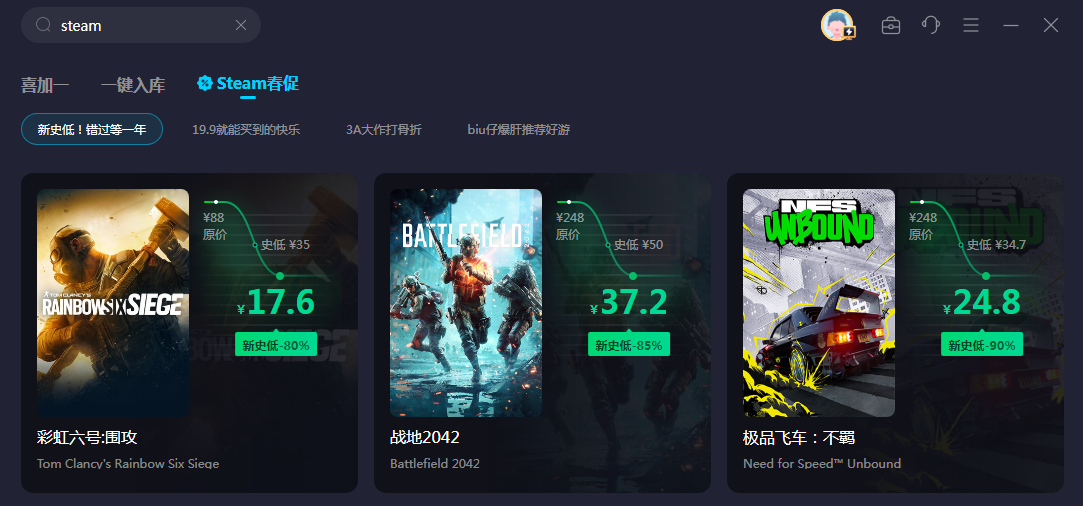Open the hamburger menu

(971, 26)
